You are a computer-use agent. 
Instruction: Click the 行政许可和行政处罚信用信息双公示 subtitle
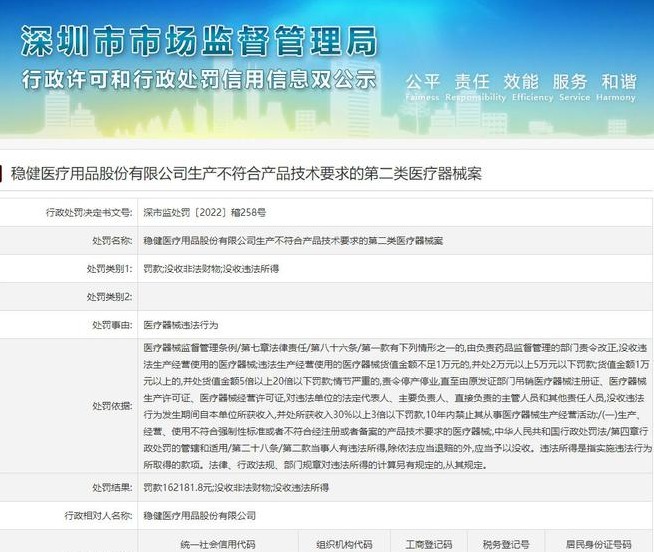point(199,79)
